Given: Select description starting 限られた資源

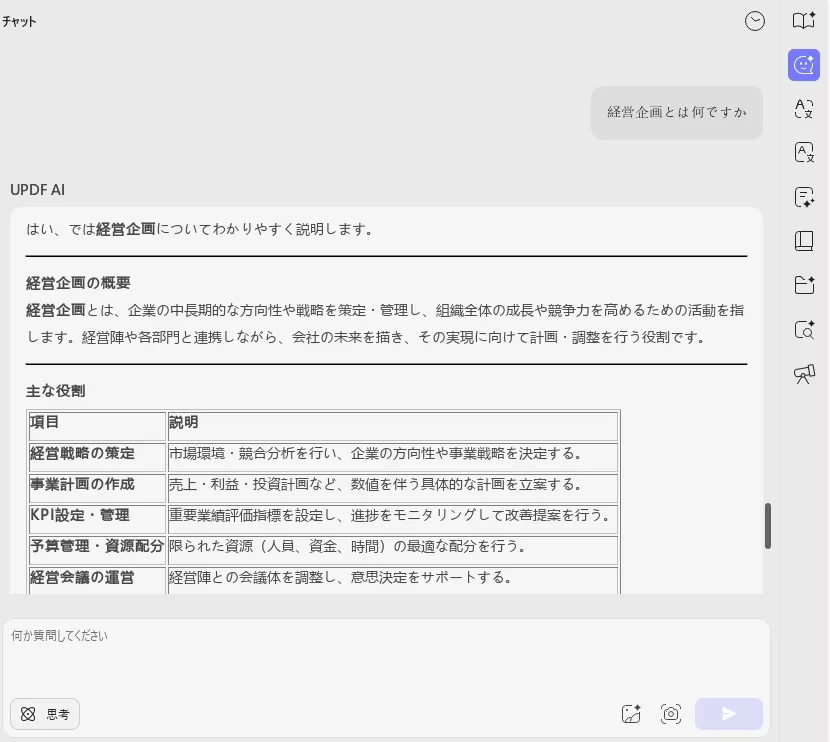Looking at the screenshot, I should (393, 549).
